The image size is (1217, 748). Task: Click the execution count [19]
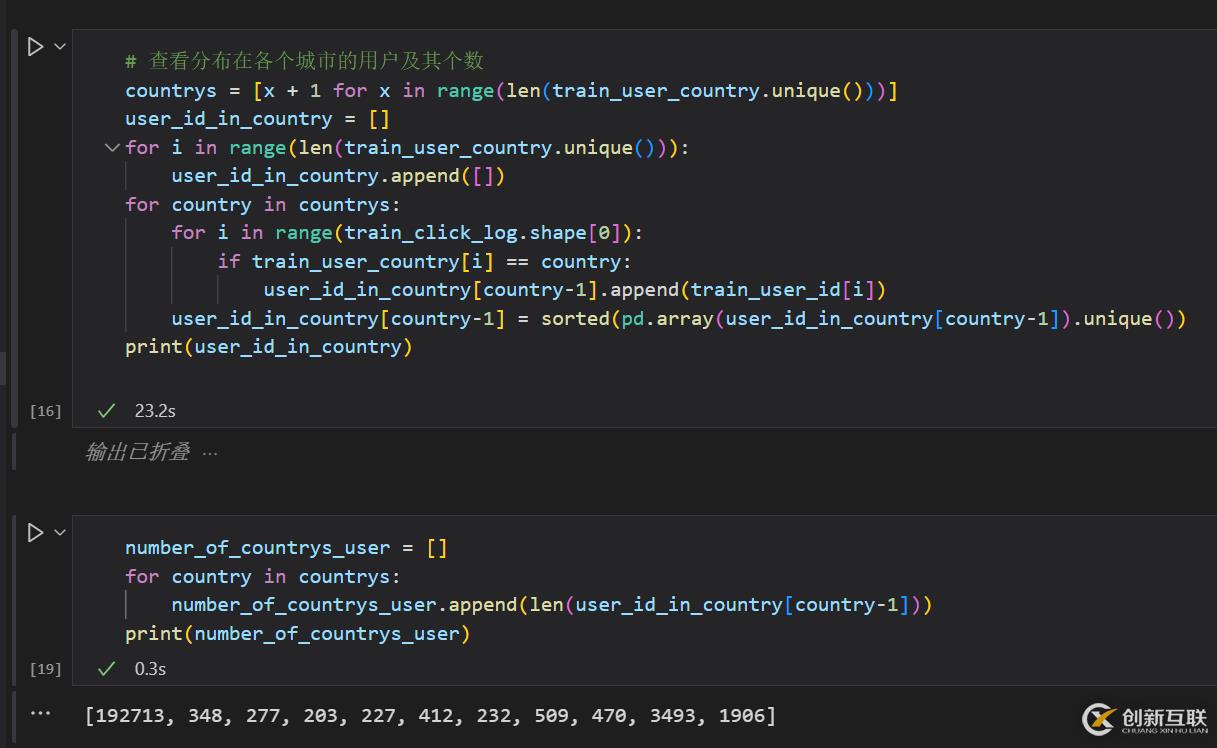(46, 669)
